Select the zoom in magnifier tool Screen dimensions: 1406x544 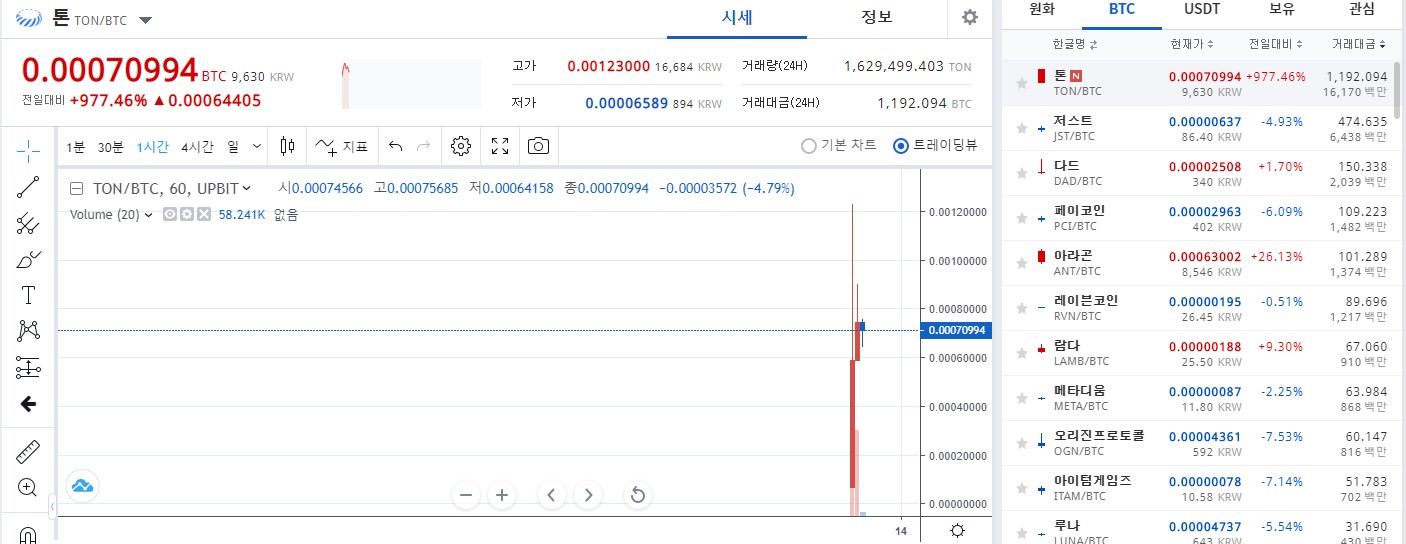point(28,488)
